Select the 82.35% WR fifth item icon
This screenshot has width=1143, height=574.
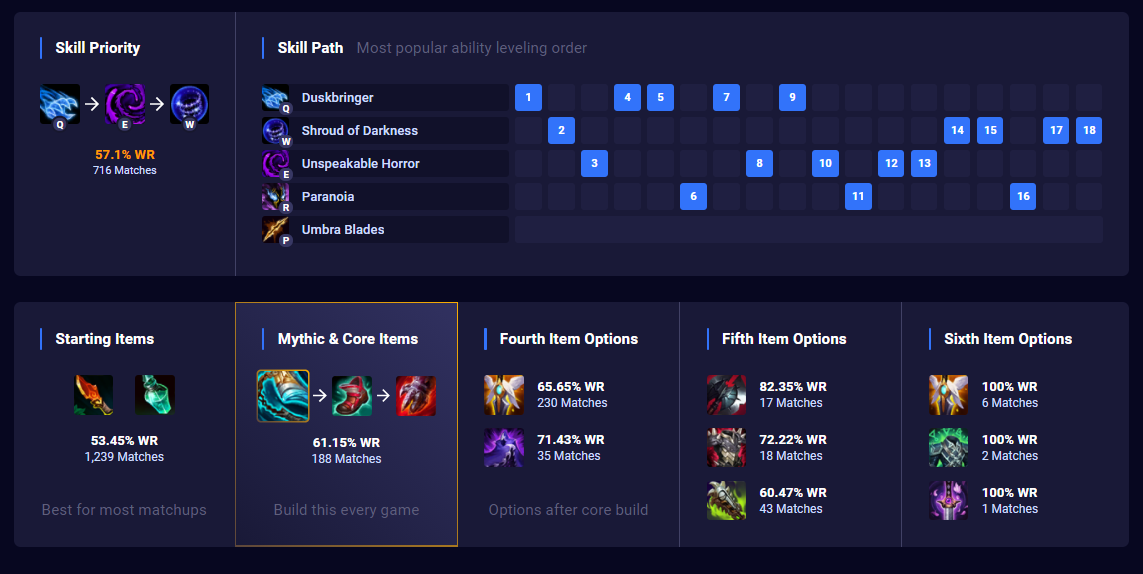coord(726,395)
